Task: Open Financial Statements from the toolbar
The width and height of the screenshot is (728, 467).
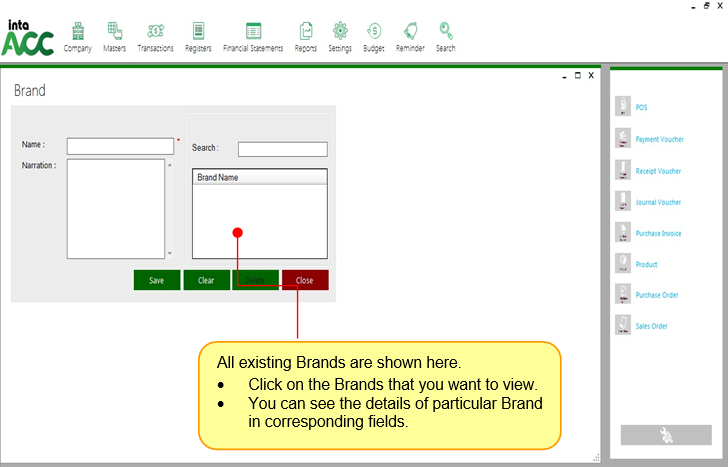Action: (253, 32)
